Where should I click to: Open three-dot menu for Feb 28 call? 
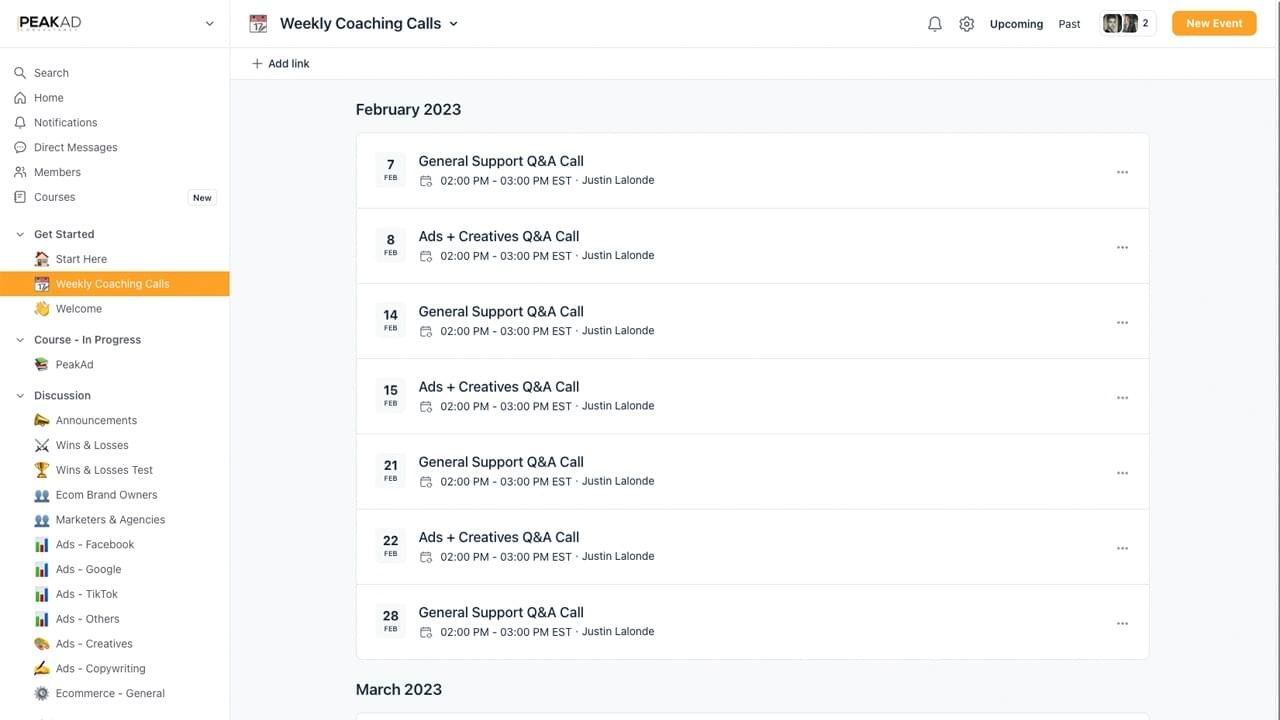tap(1122, 624)
